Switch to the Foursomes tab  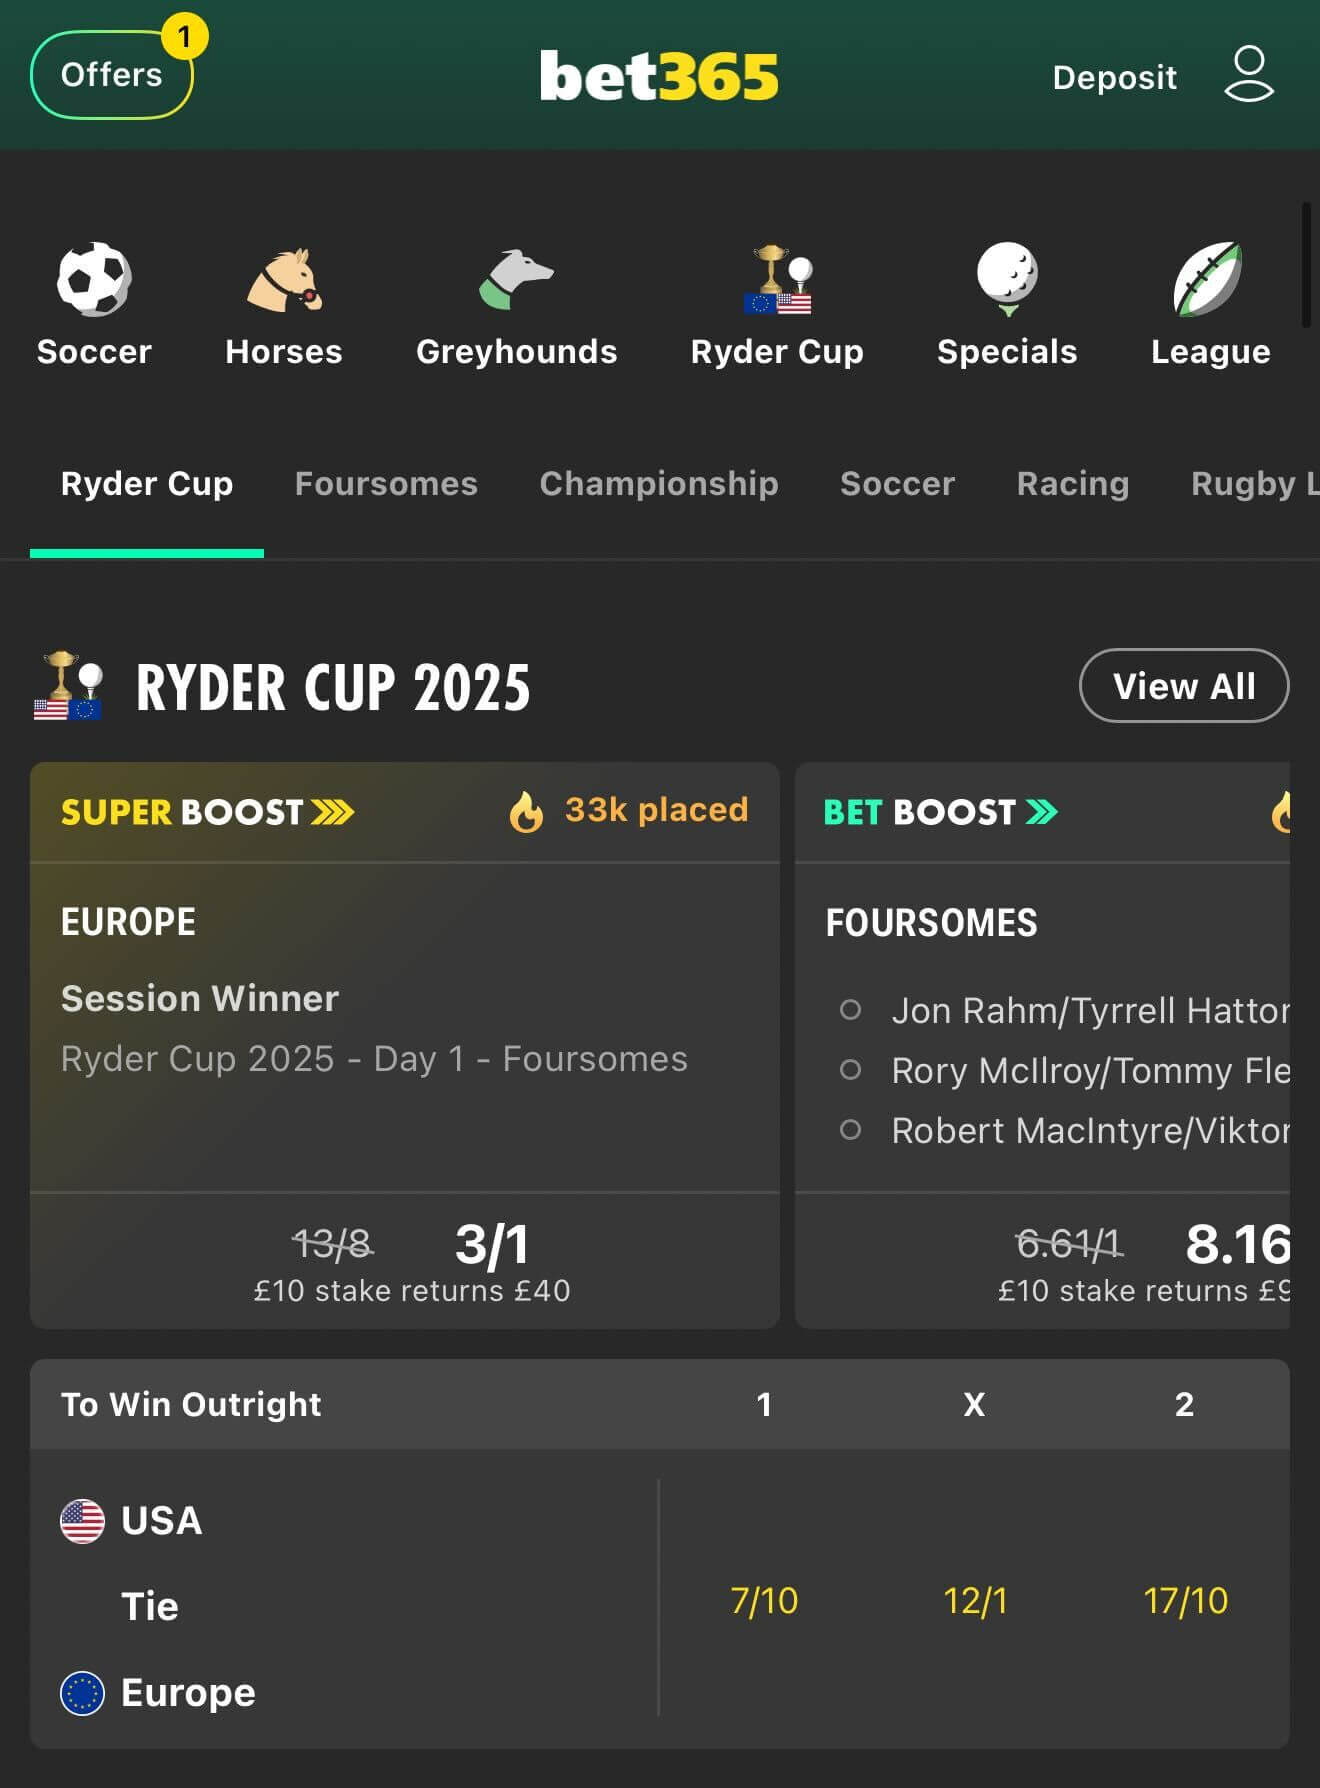pyautogui.click(x=386, y=484)
